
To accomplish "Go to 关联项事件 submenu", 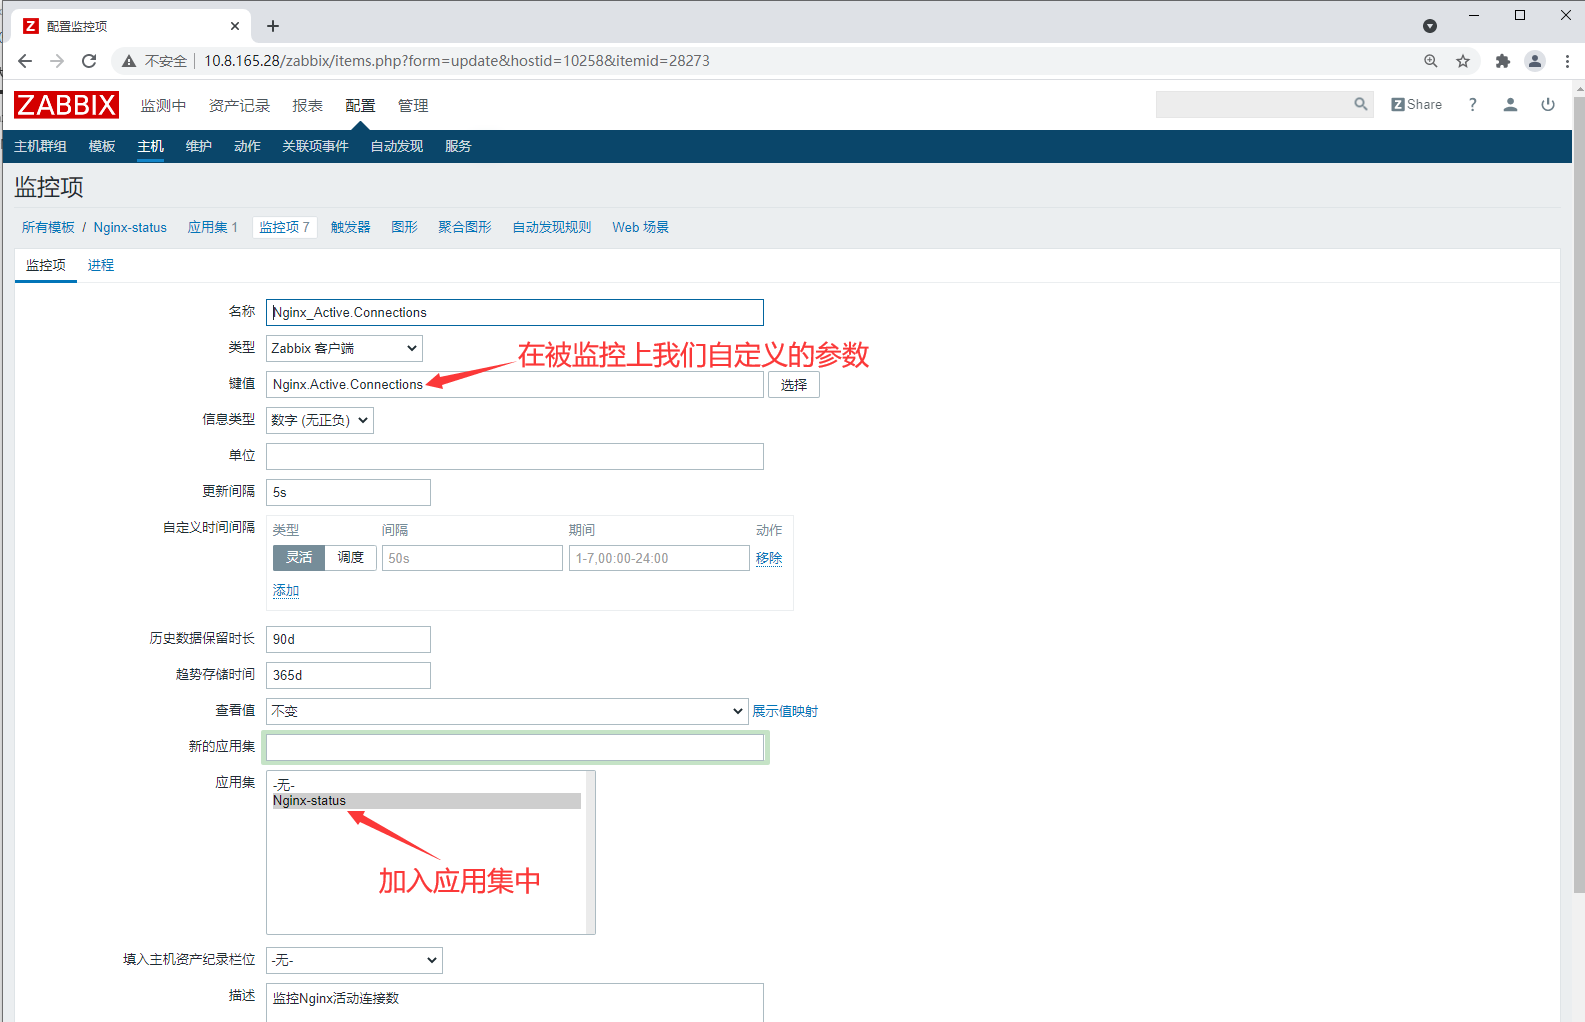I will point(315,146).
